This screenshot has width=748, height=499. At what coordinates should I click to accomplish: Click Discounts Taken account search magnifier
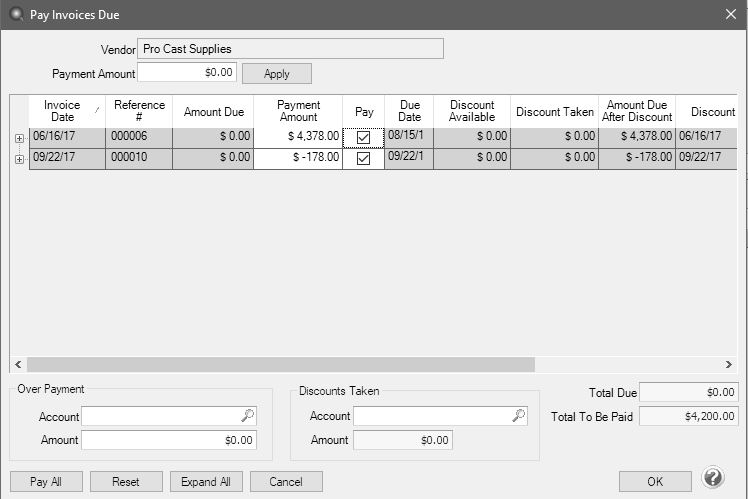[x=519, y=416]
